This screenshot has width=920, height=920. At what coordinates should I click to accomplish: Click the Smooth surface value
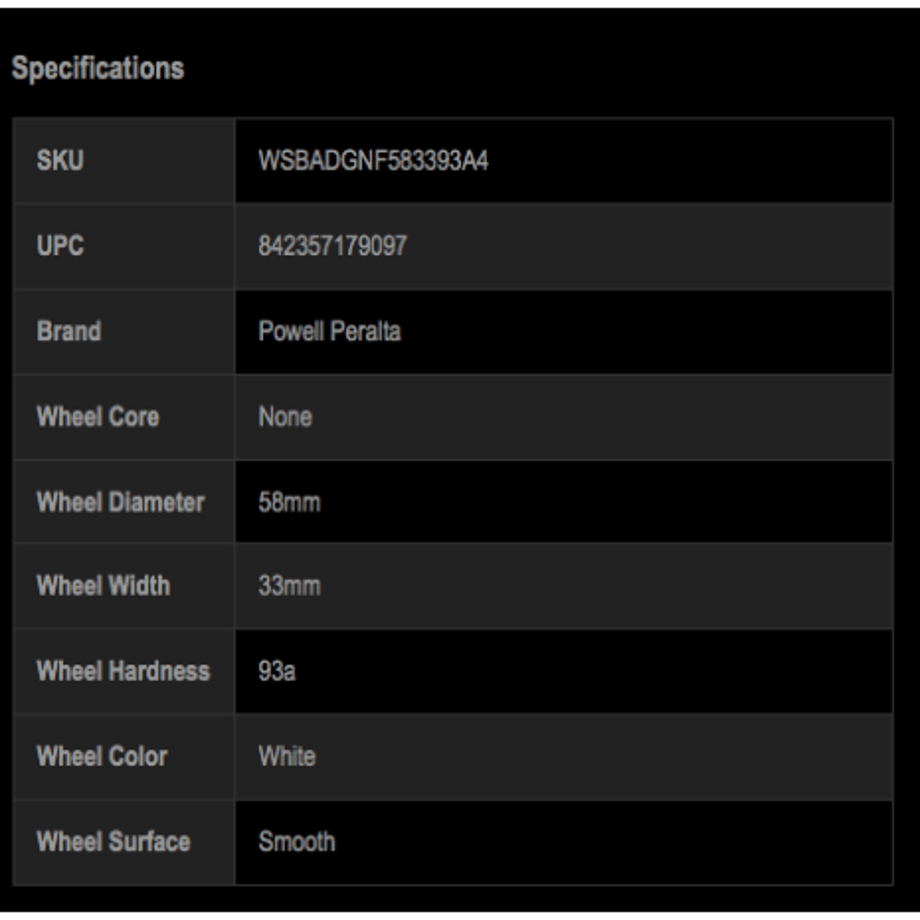pyautogui.click(x=297, y=842)
